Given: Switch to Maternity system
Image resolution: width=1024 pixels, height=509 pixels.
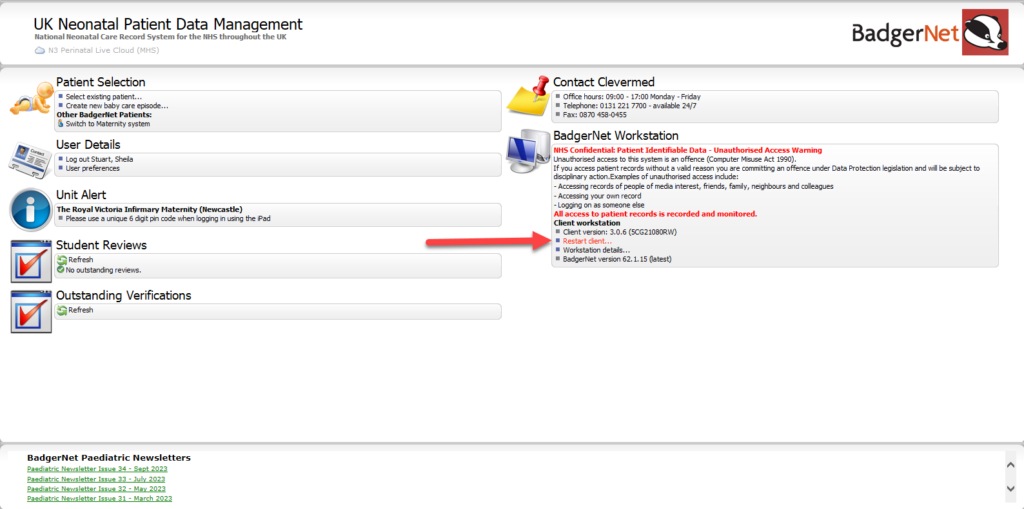Looking at the screenshot, I should (108, 123).
